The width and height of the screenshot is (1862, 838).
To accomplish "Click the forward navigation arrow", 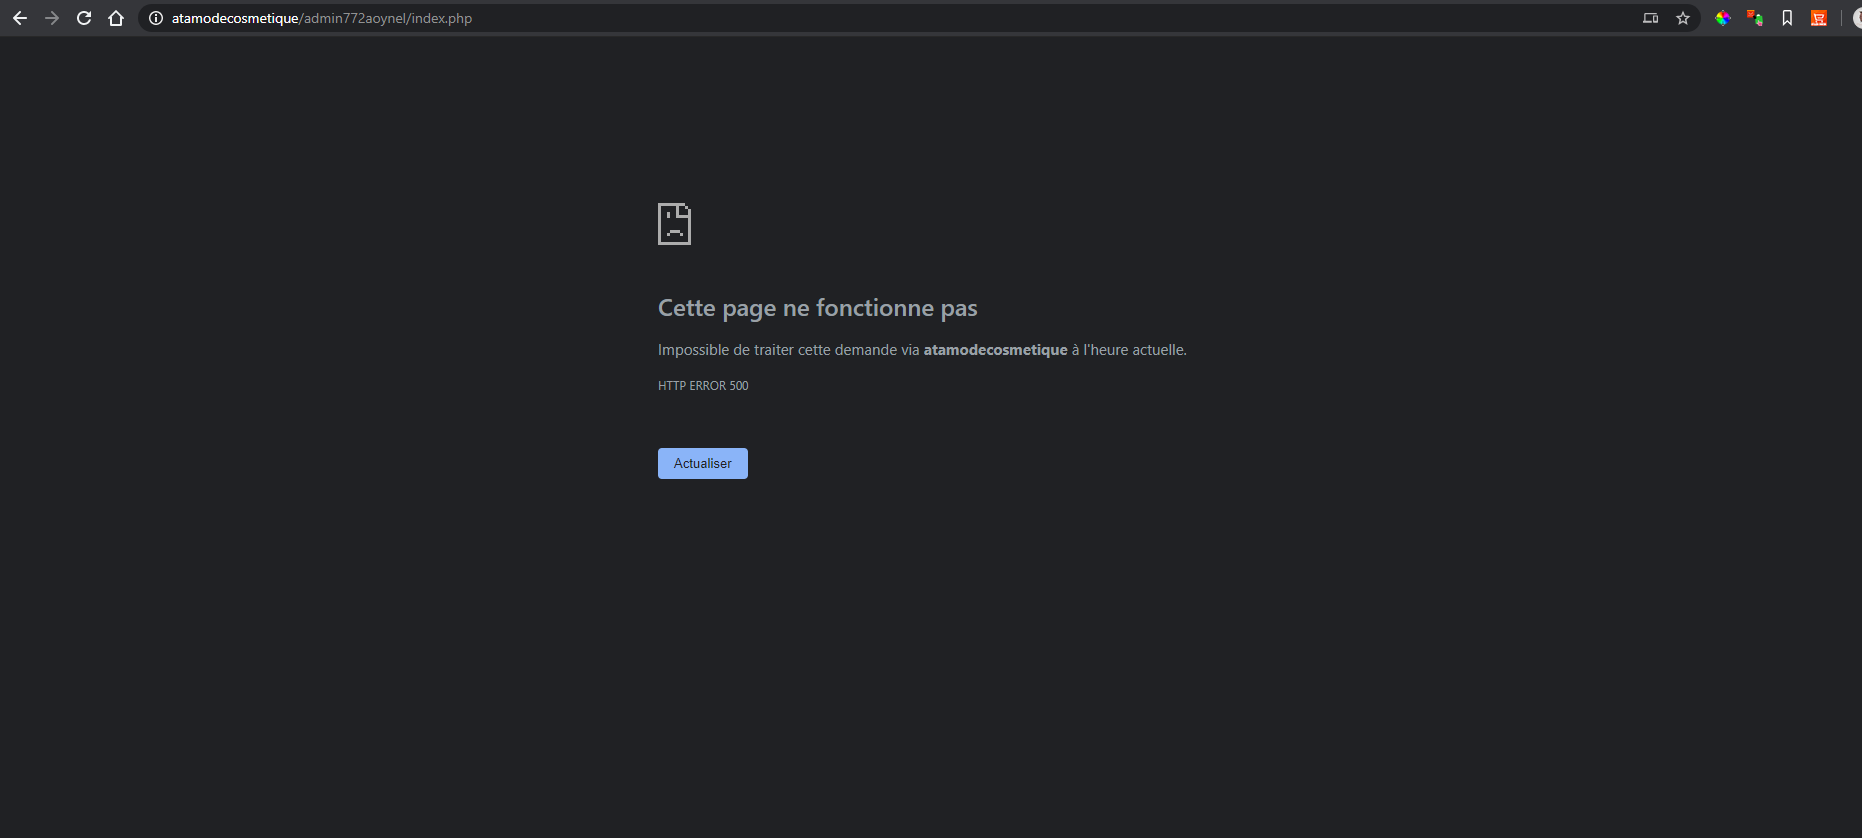I will click(52, 18).
